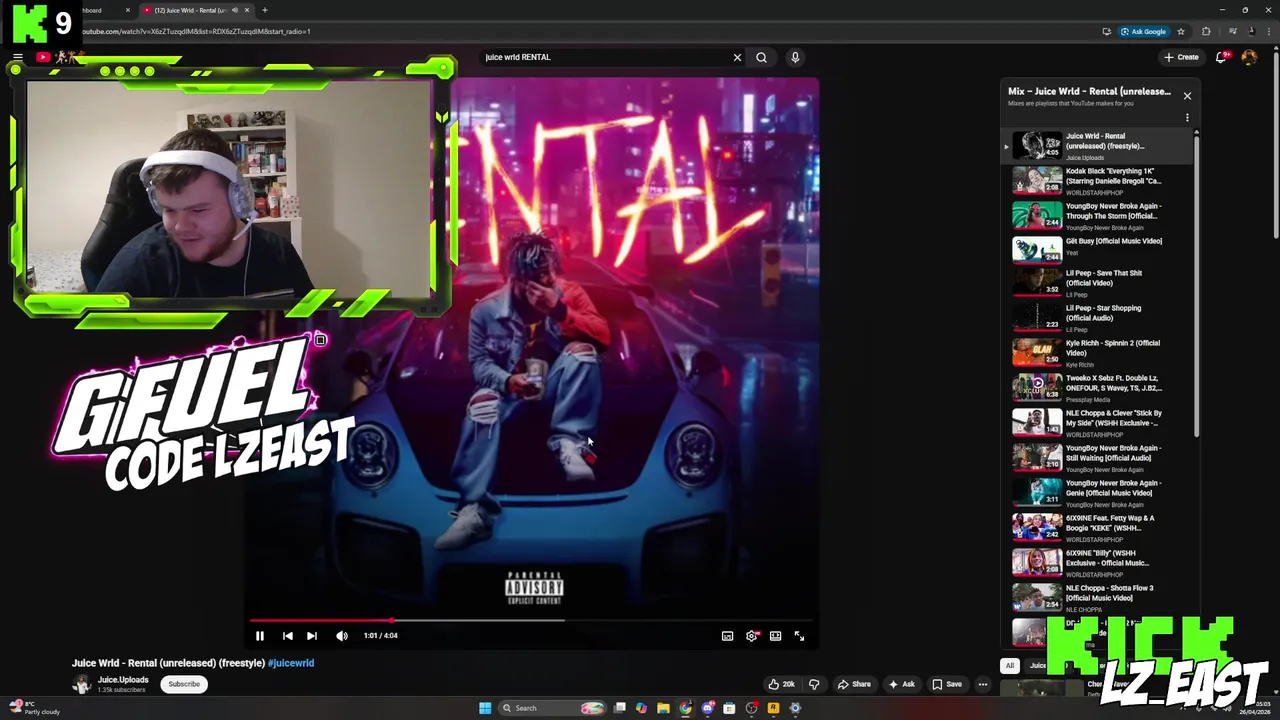Select the All filter chip
1280x720 pixels.
[x=1010, y=666]
